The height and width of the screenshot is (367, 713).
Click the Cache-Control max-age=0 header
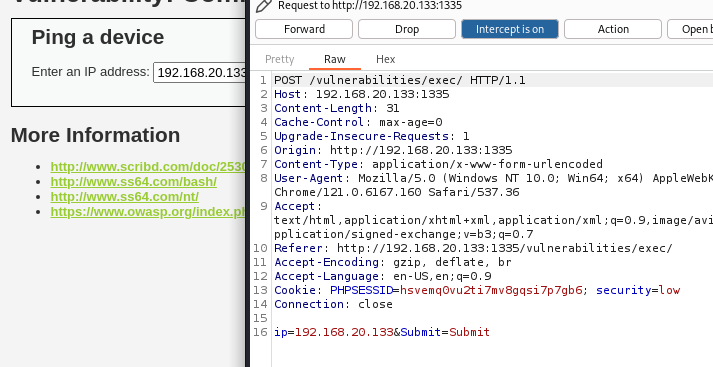coord(358,122)
